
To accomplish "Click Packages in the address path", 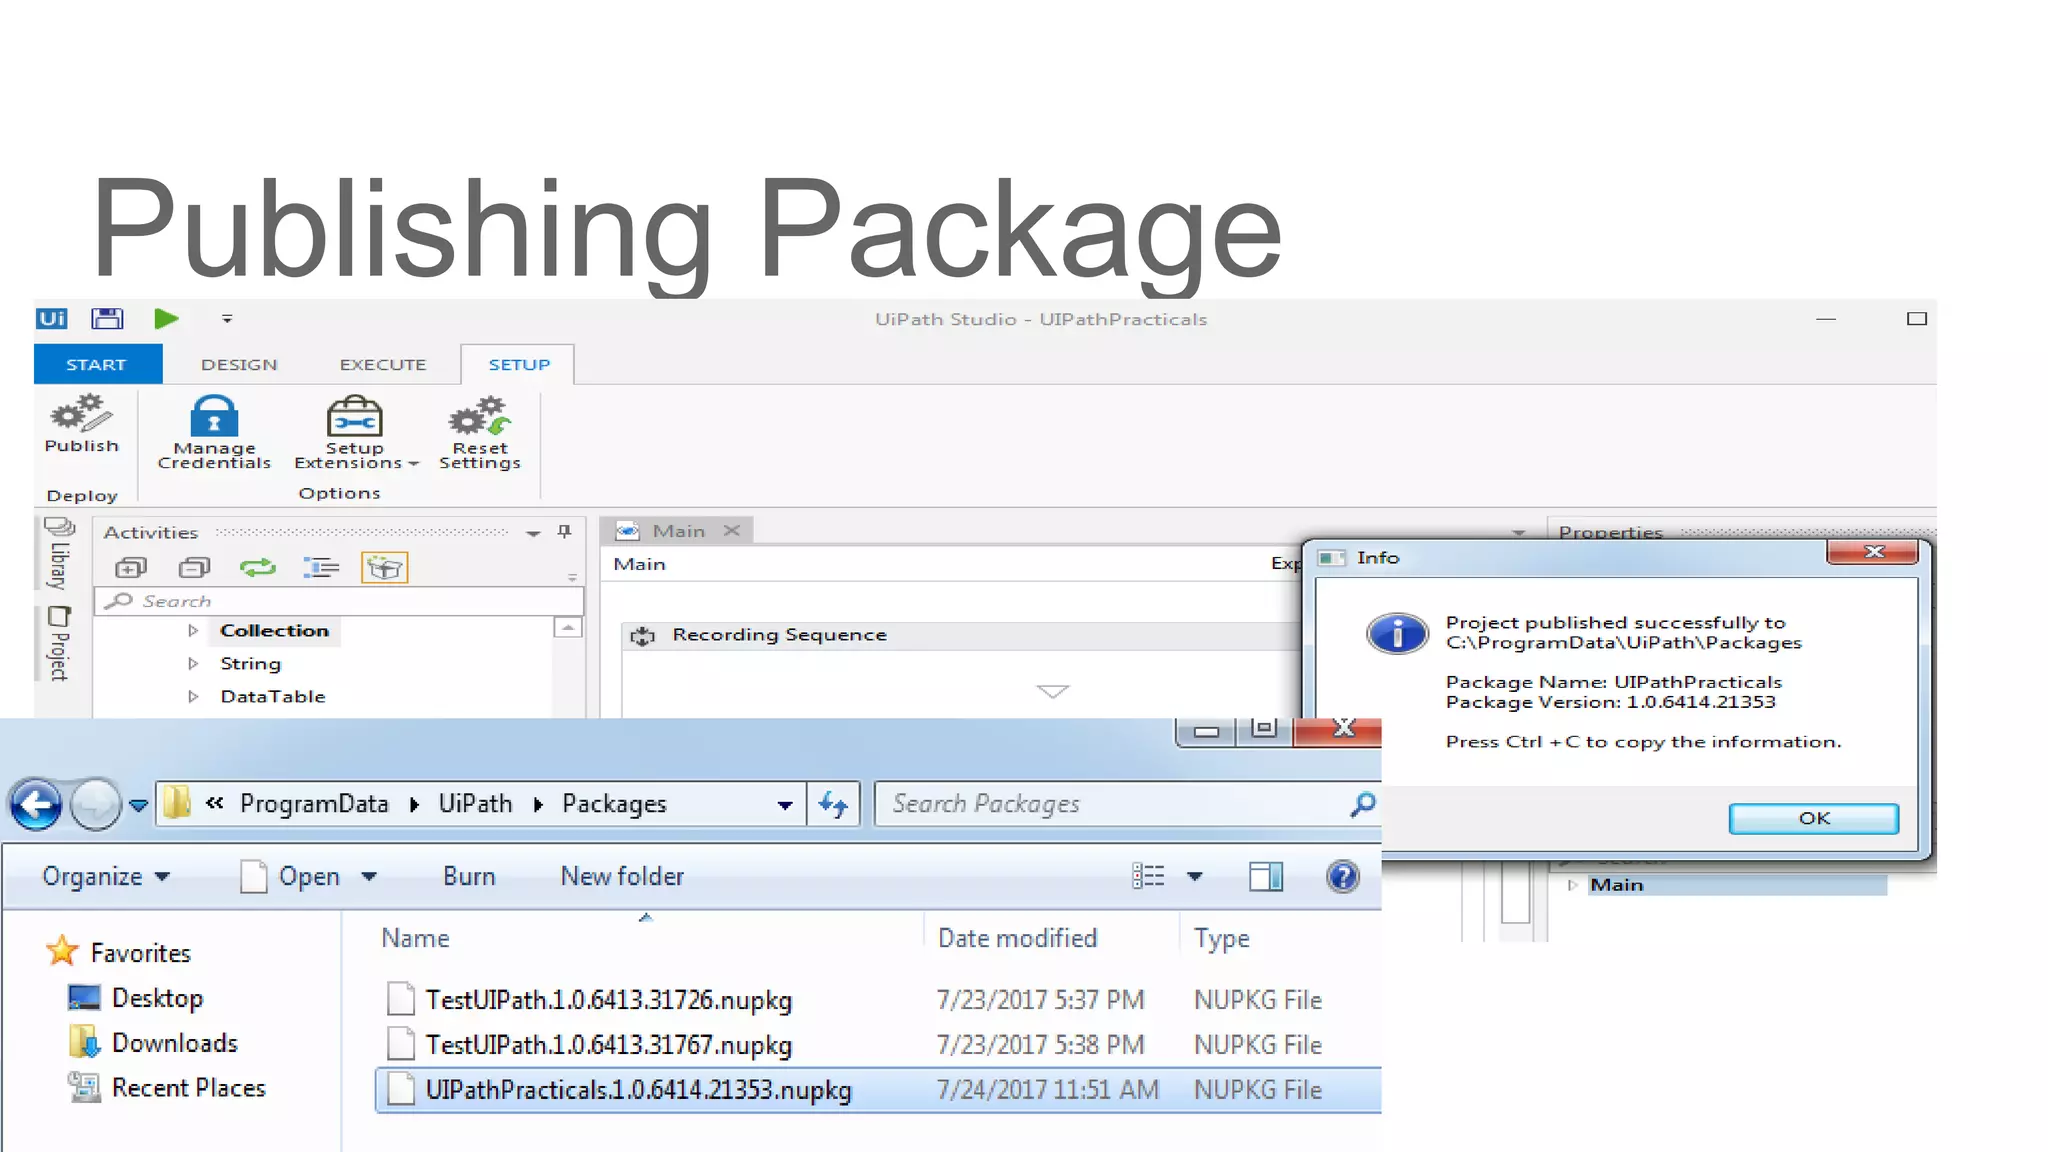I will coord(614,804).
